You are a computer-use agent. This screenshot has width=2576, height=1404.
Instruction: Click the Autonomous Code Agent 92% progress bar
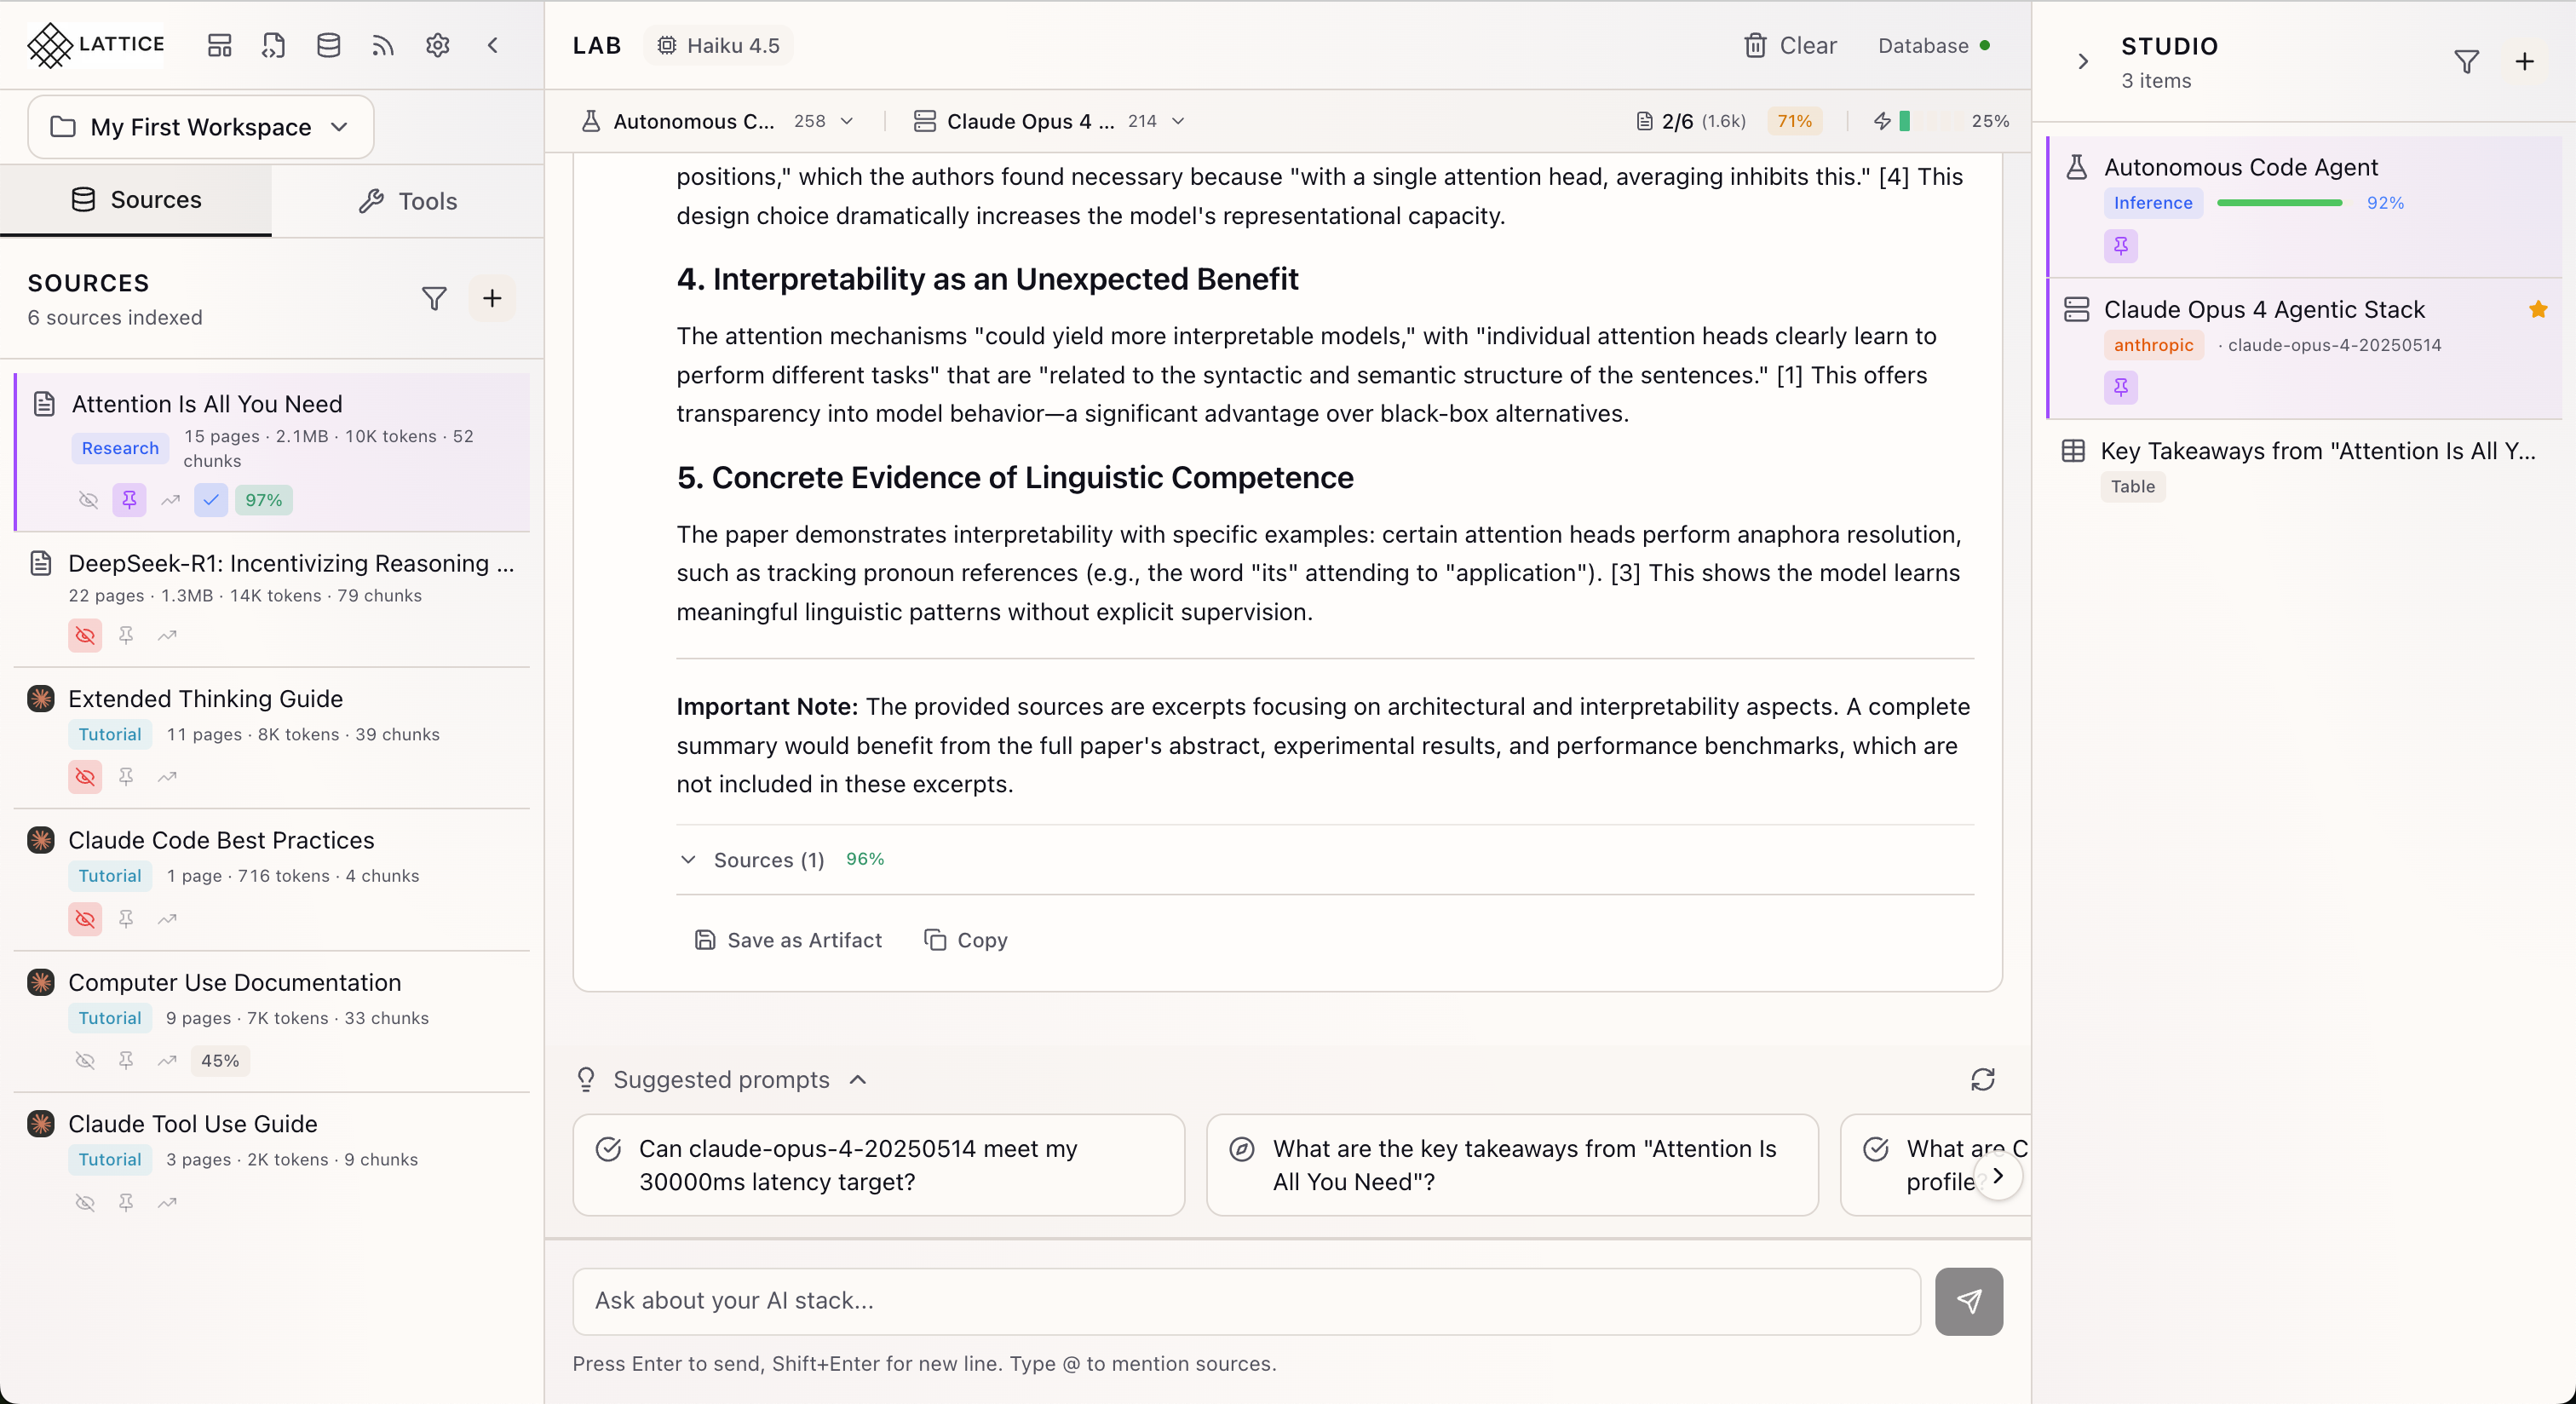point(2279,203)
